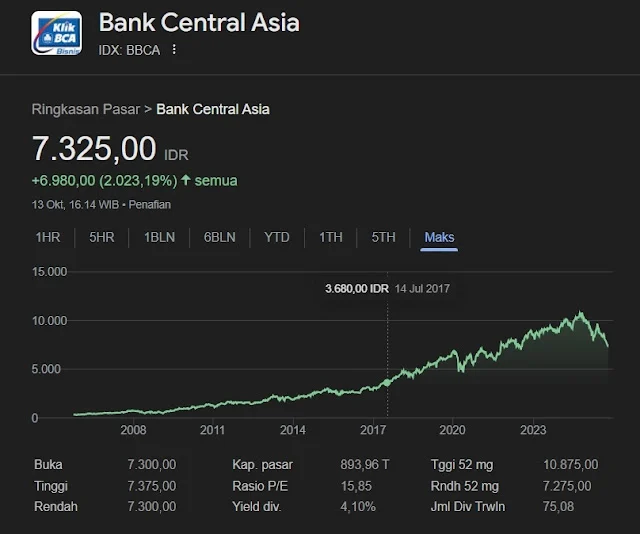Choose the Maks chart range
The width and height of the screenshot is (640, 534).
click(x=439, y=237)
